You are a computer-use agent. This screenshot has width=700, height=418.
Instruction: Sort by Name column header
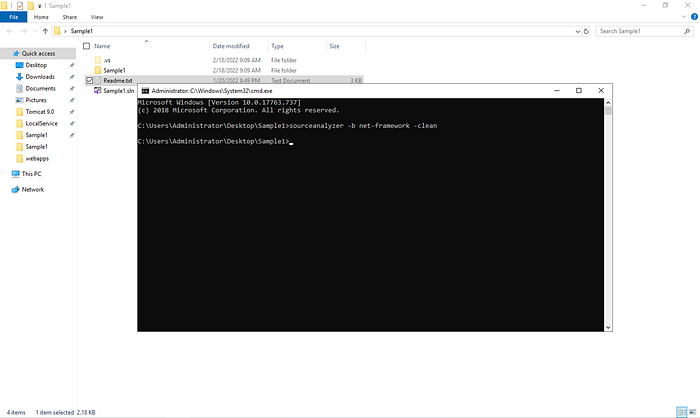(102, 46)
